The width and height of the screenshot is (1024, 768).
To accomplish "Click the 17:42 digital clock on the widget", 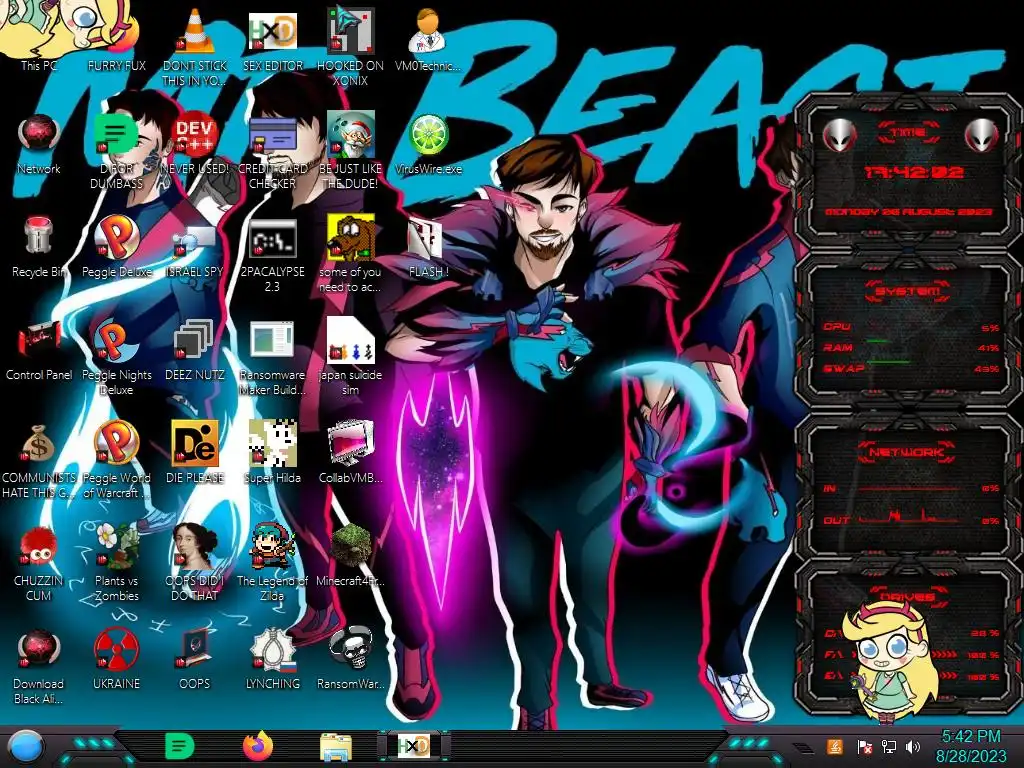I will pos(913,172).
